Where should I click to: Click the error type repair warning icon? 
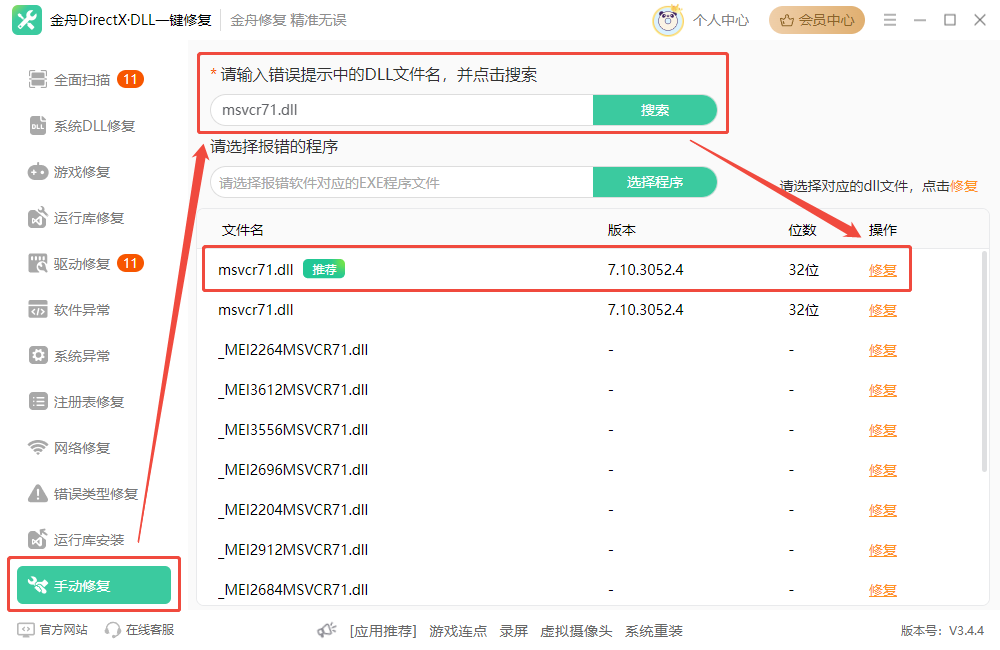[x=38, y=493]
